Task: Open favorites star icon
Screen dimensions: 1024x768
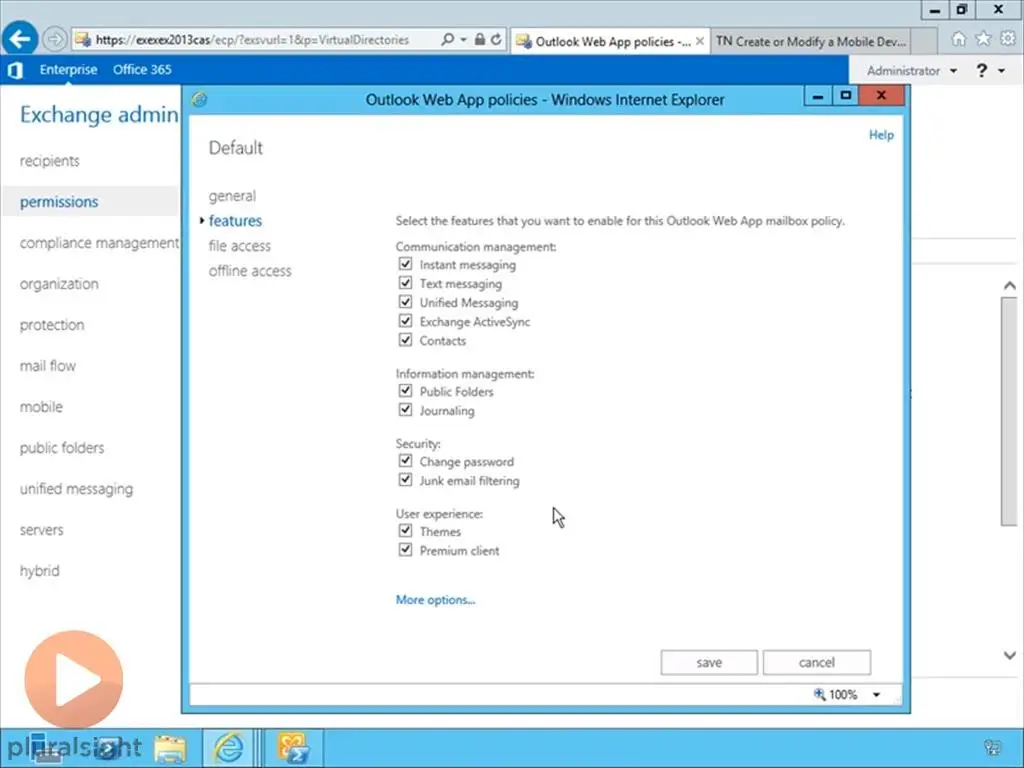Action: 983,39
